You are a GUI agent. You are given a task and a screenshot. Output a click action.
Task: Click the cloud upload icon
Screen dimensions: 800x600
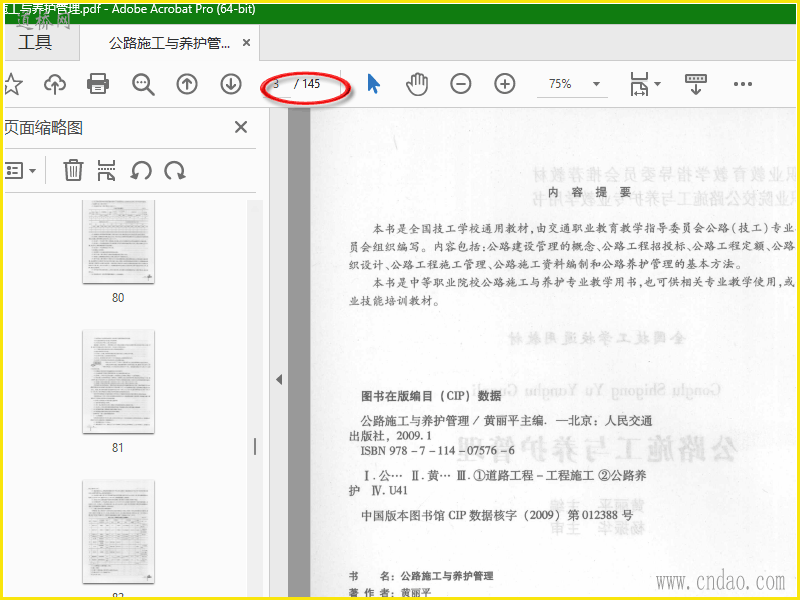[55, 84]
